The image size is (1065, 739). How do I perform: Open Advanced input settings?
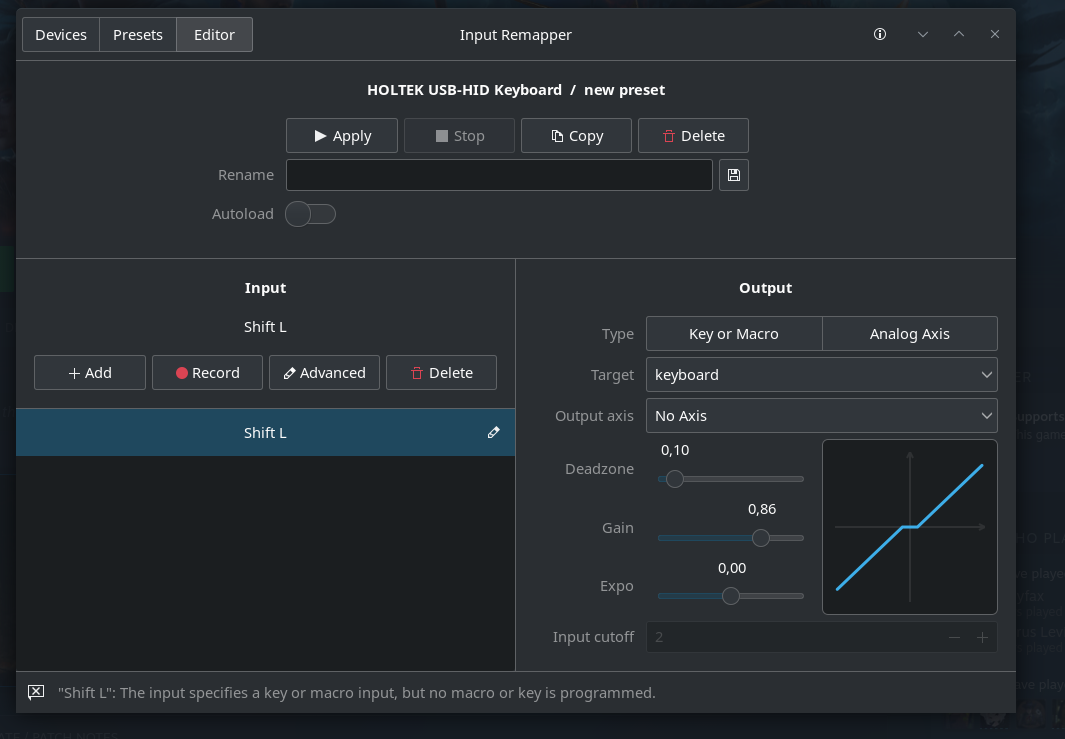pyautogui.click(x=324, y=373)
